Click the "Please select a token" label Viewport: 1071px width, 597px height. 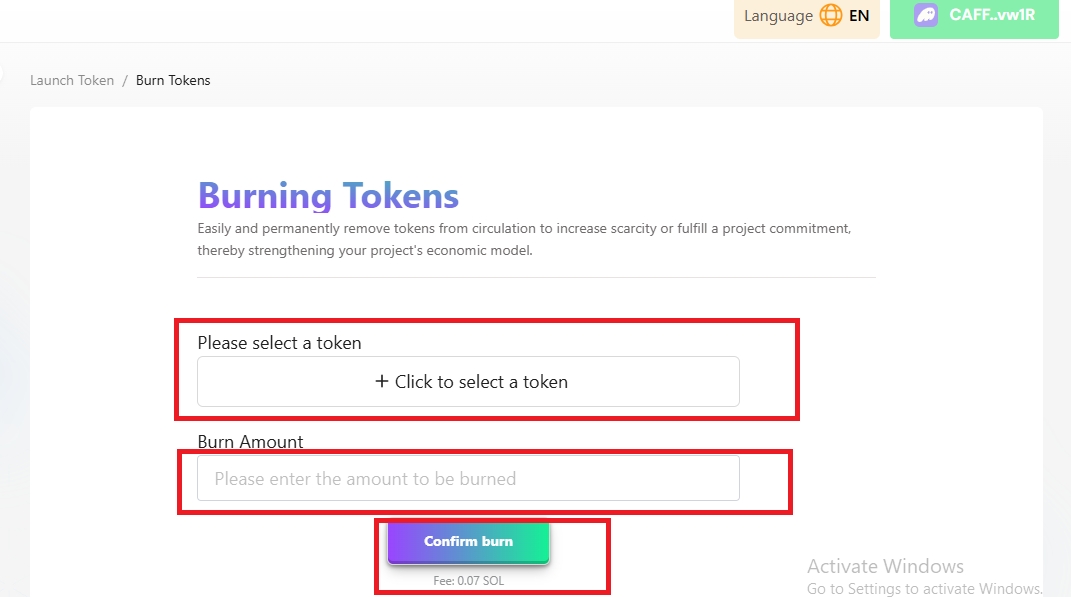pyautogui.click(x=279, y=343)
